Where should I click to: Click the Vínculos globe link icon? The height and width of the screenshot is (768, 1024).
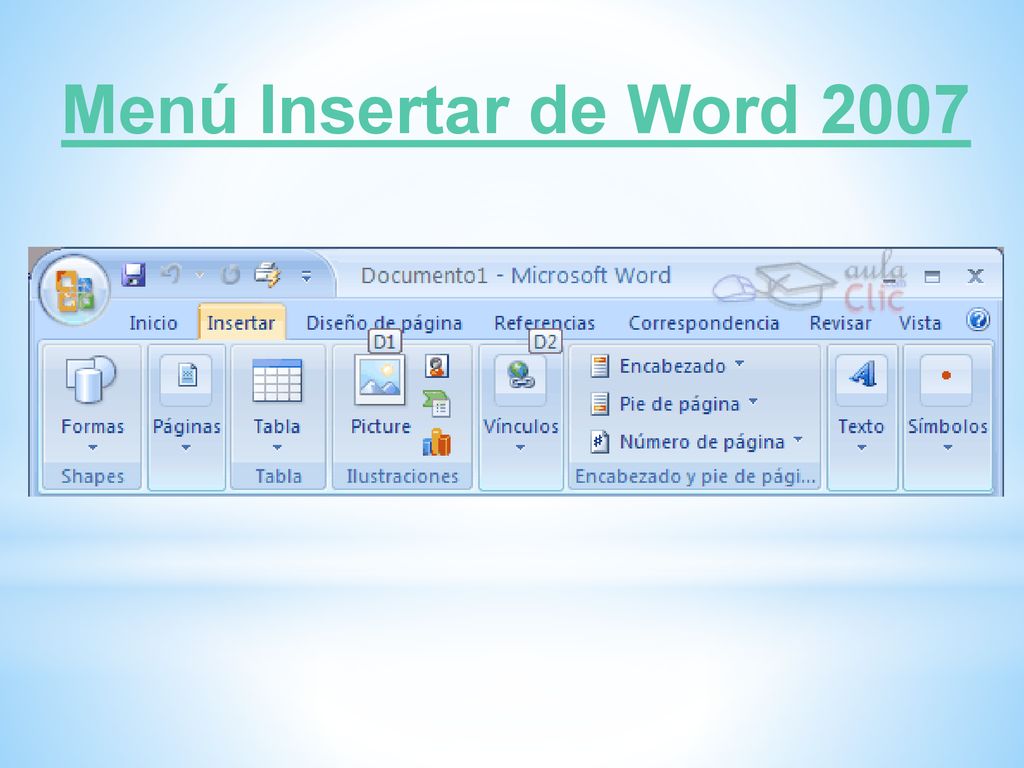[x=520, y=376]
